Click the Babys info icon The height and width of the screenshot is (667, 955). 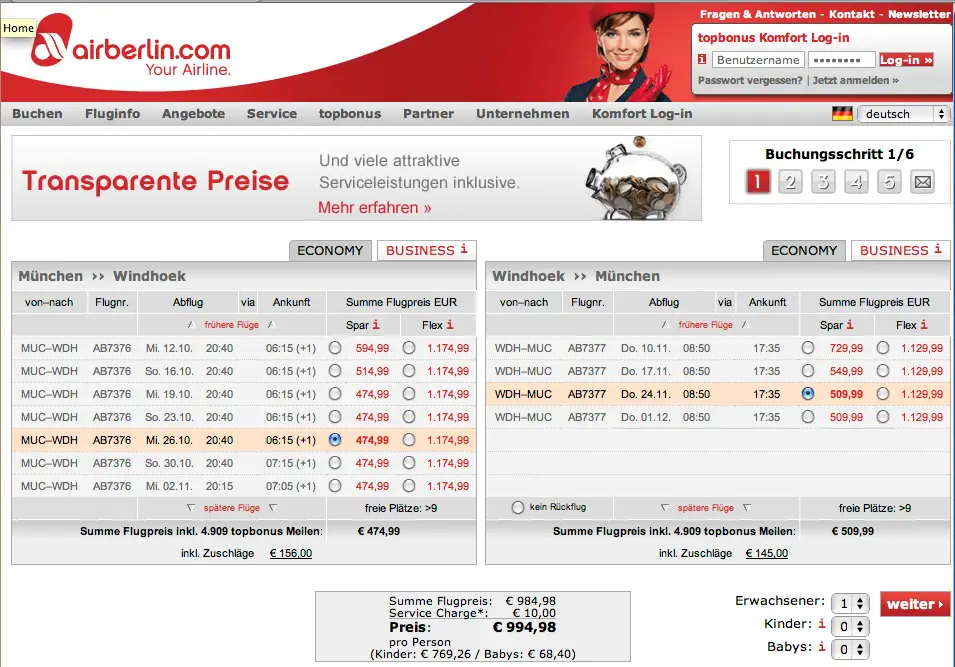822,646
